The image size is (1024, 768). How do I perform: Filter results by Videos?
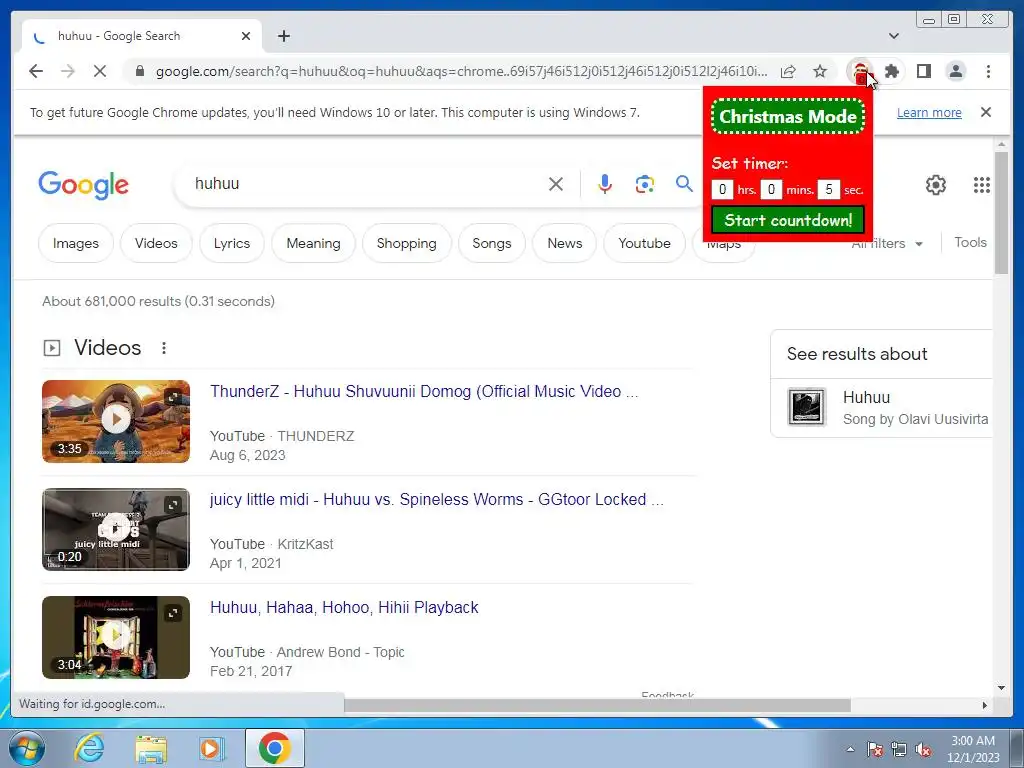156,243
